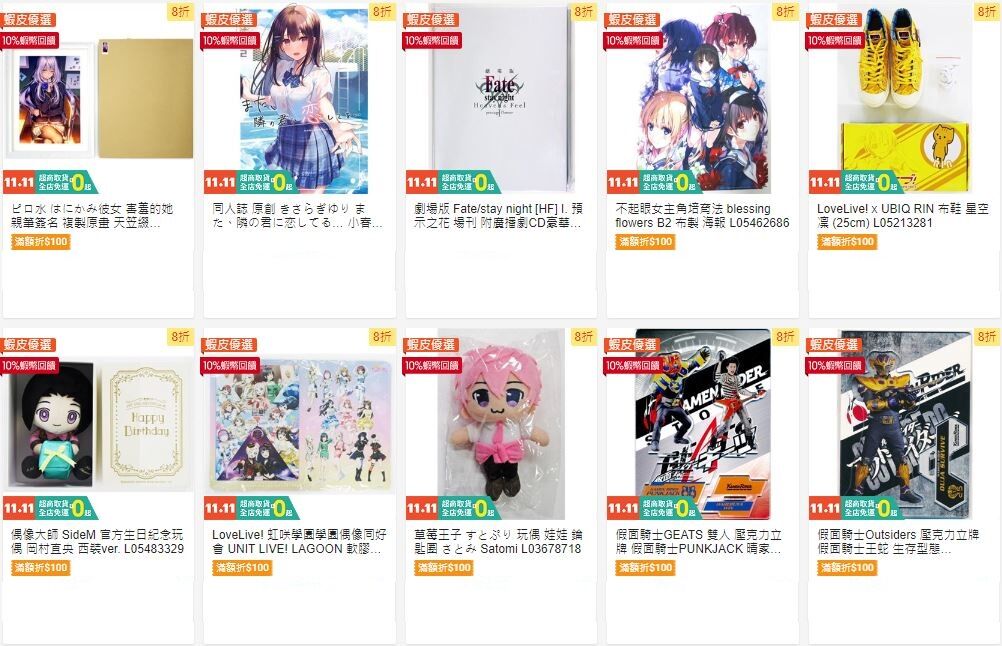Click 滿額折$100 tag under Kamen Rider Outsiders
The width and height of the screenshot is (1002, 646).
coord(846,567)
